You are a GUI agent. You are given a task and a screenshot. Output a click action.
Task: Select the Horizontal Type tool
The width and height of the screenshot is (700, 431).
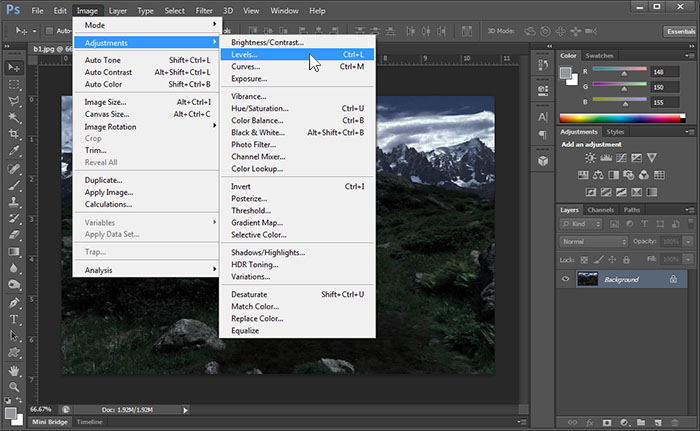pyautogui.click(x=14, y=320)
